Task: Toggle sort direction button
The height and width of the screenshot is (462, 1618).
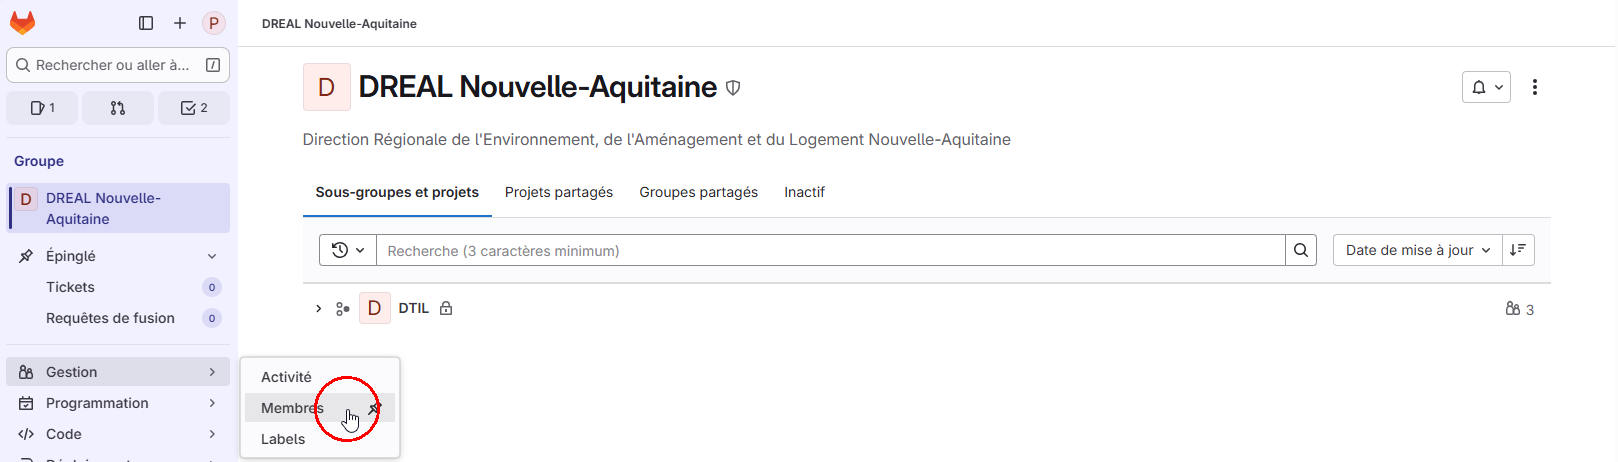Action: coord(1517,250)
